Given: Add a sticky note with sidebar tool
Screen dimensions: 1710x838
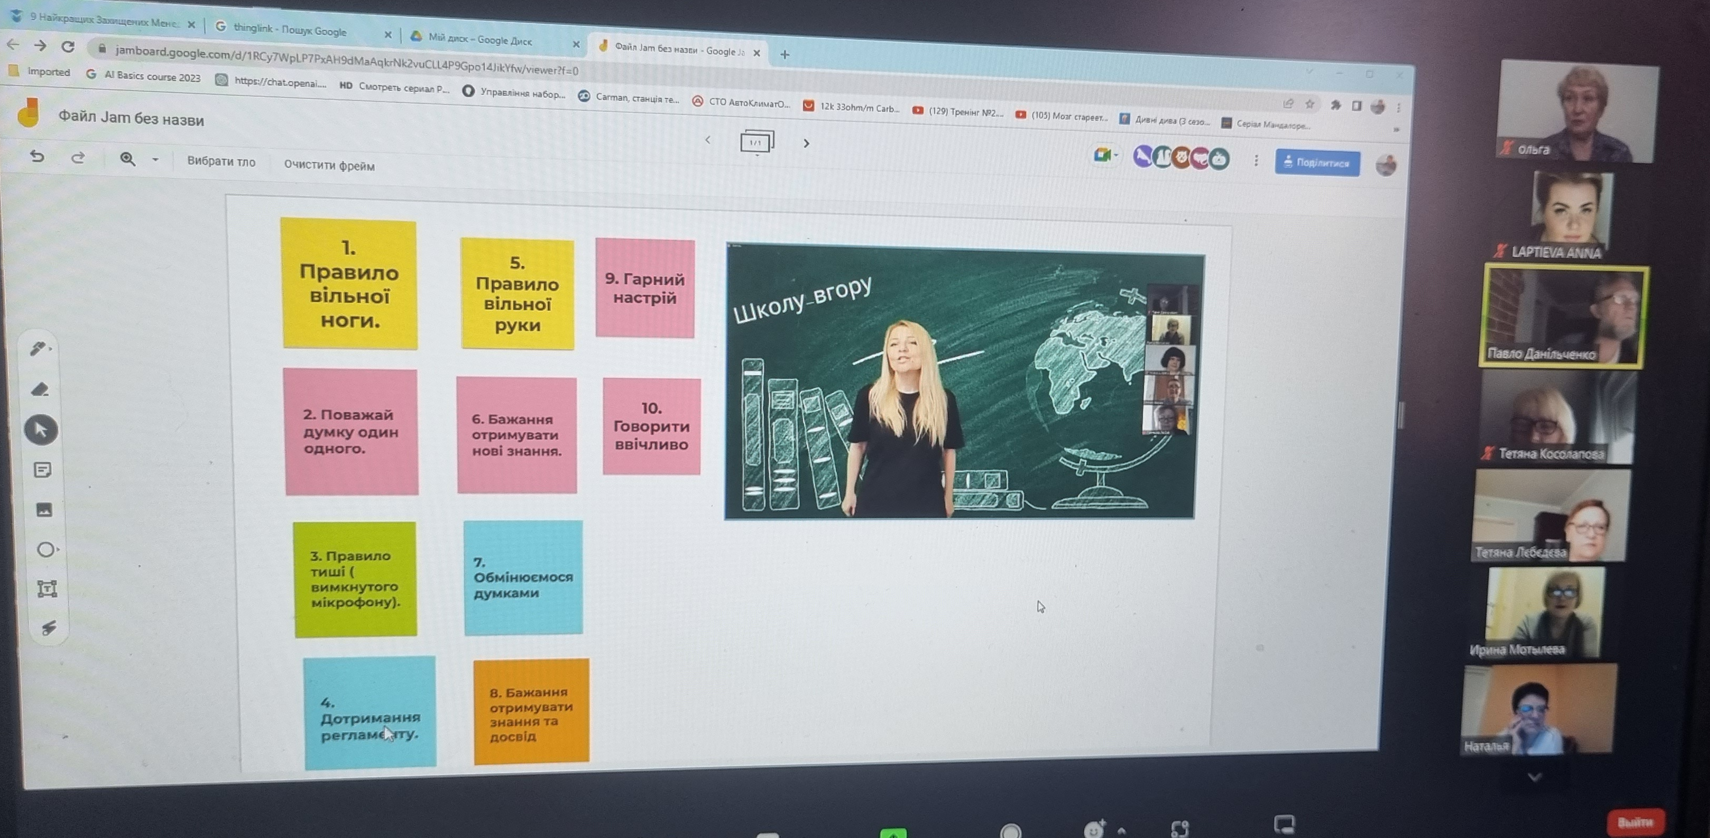Looking at the screenshot, I should (42, 470).
